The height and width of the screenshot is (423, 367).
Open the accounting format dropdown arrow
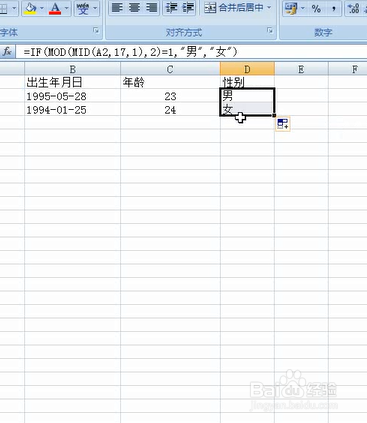coord(303,8)
